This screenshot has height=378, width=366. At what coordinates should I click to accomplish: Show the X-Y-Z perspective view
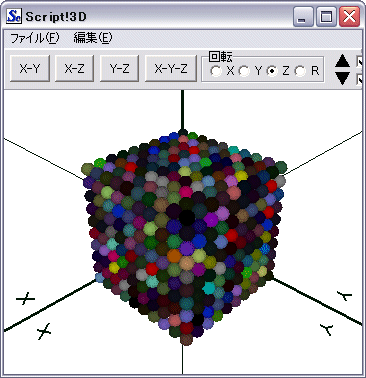tap(171, 69)
